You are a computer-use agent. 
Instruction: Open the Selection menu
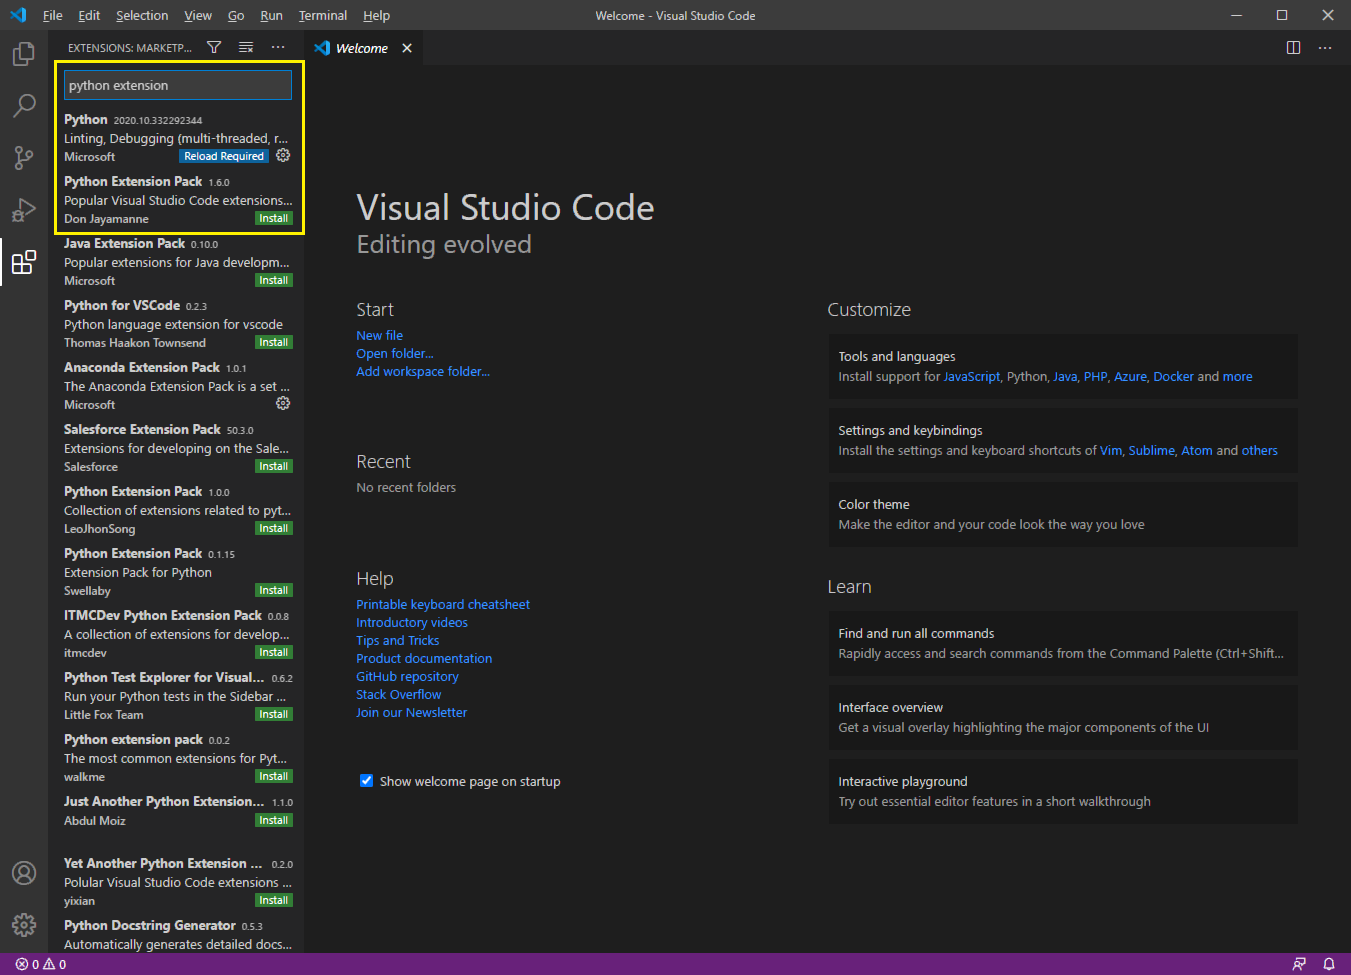pos(142,15)
